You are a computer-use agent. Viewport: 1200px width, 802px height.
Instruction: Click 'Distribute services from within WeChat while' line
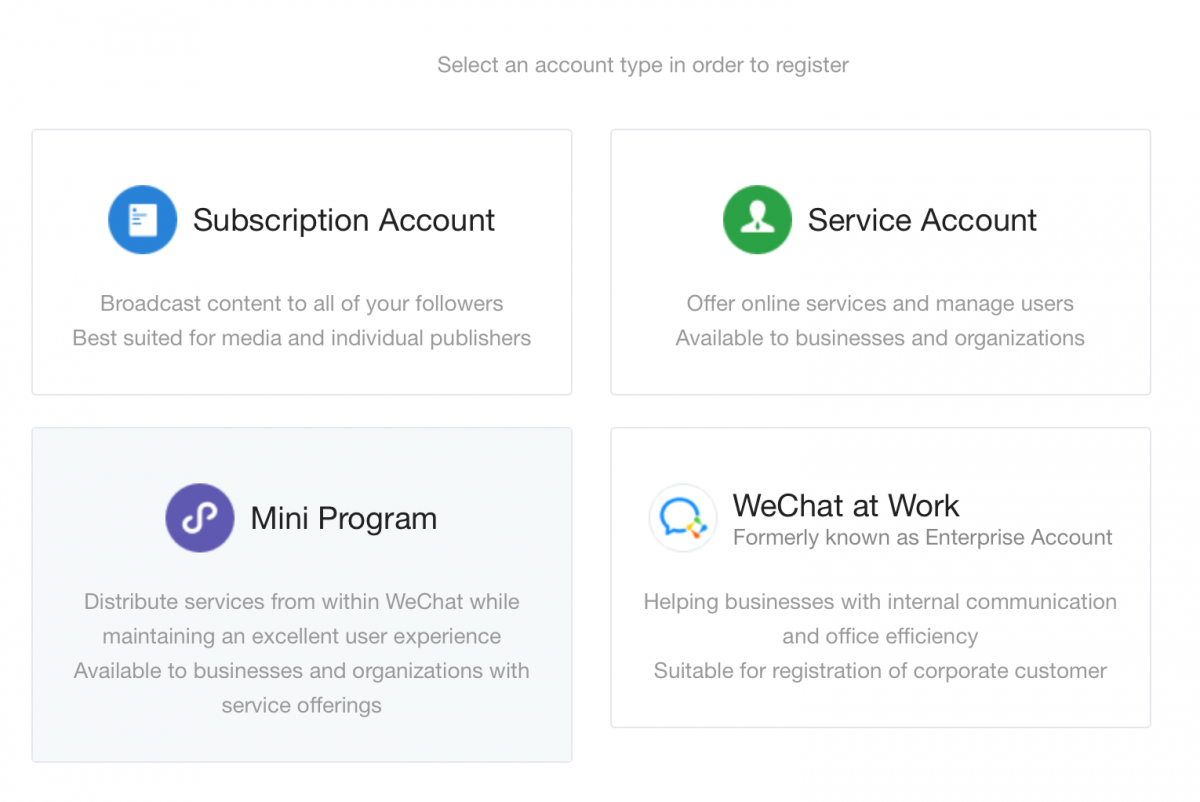tap(301, 602)
